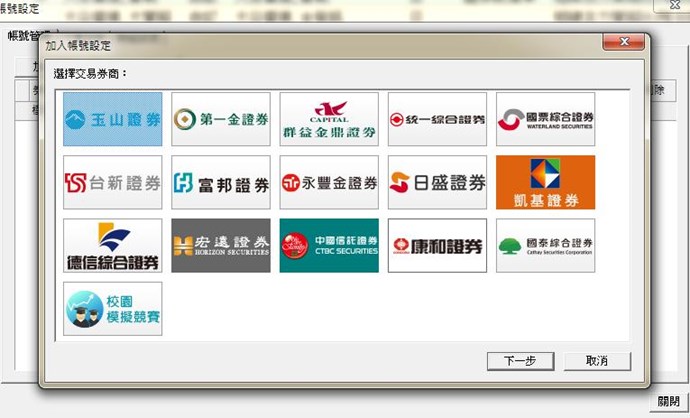Select 統一綜合證券 broker tile

click(x=437, y=119)
